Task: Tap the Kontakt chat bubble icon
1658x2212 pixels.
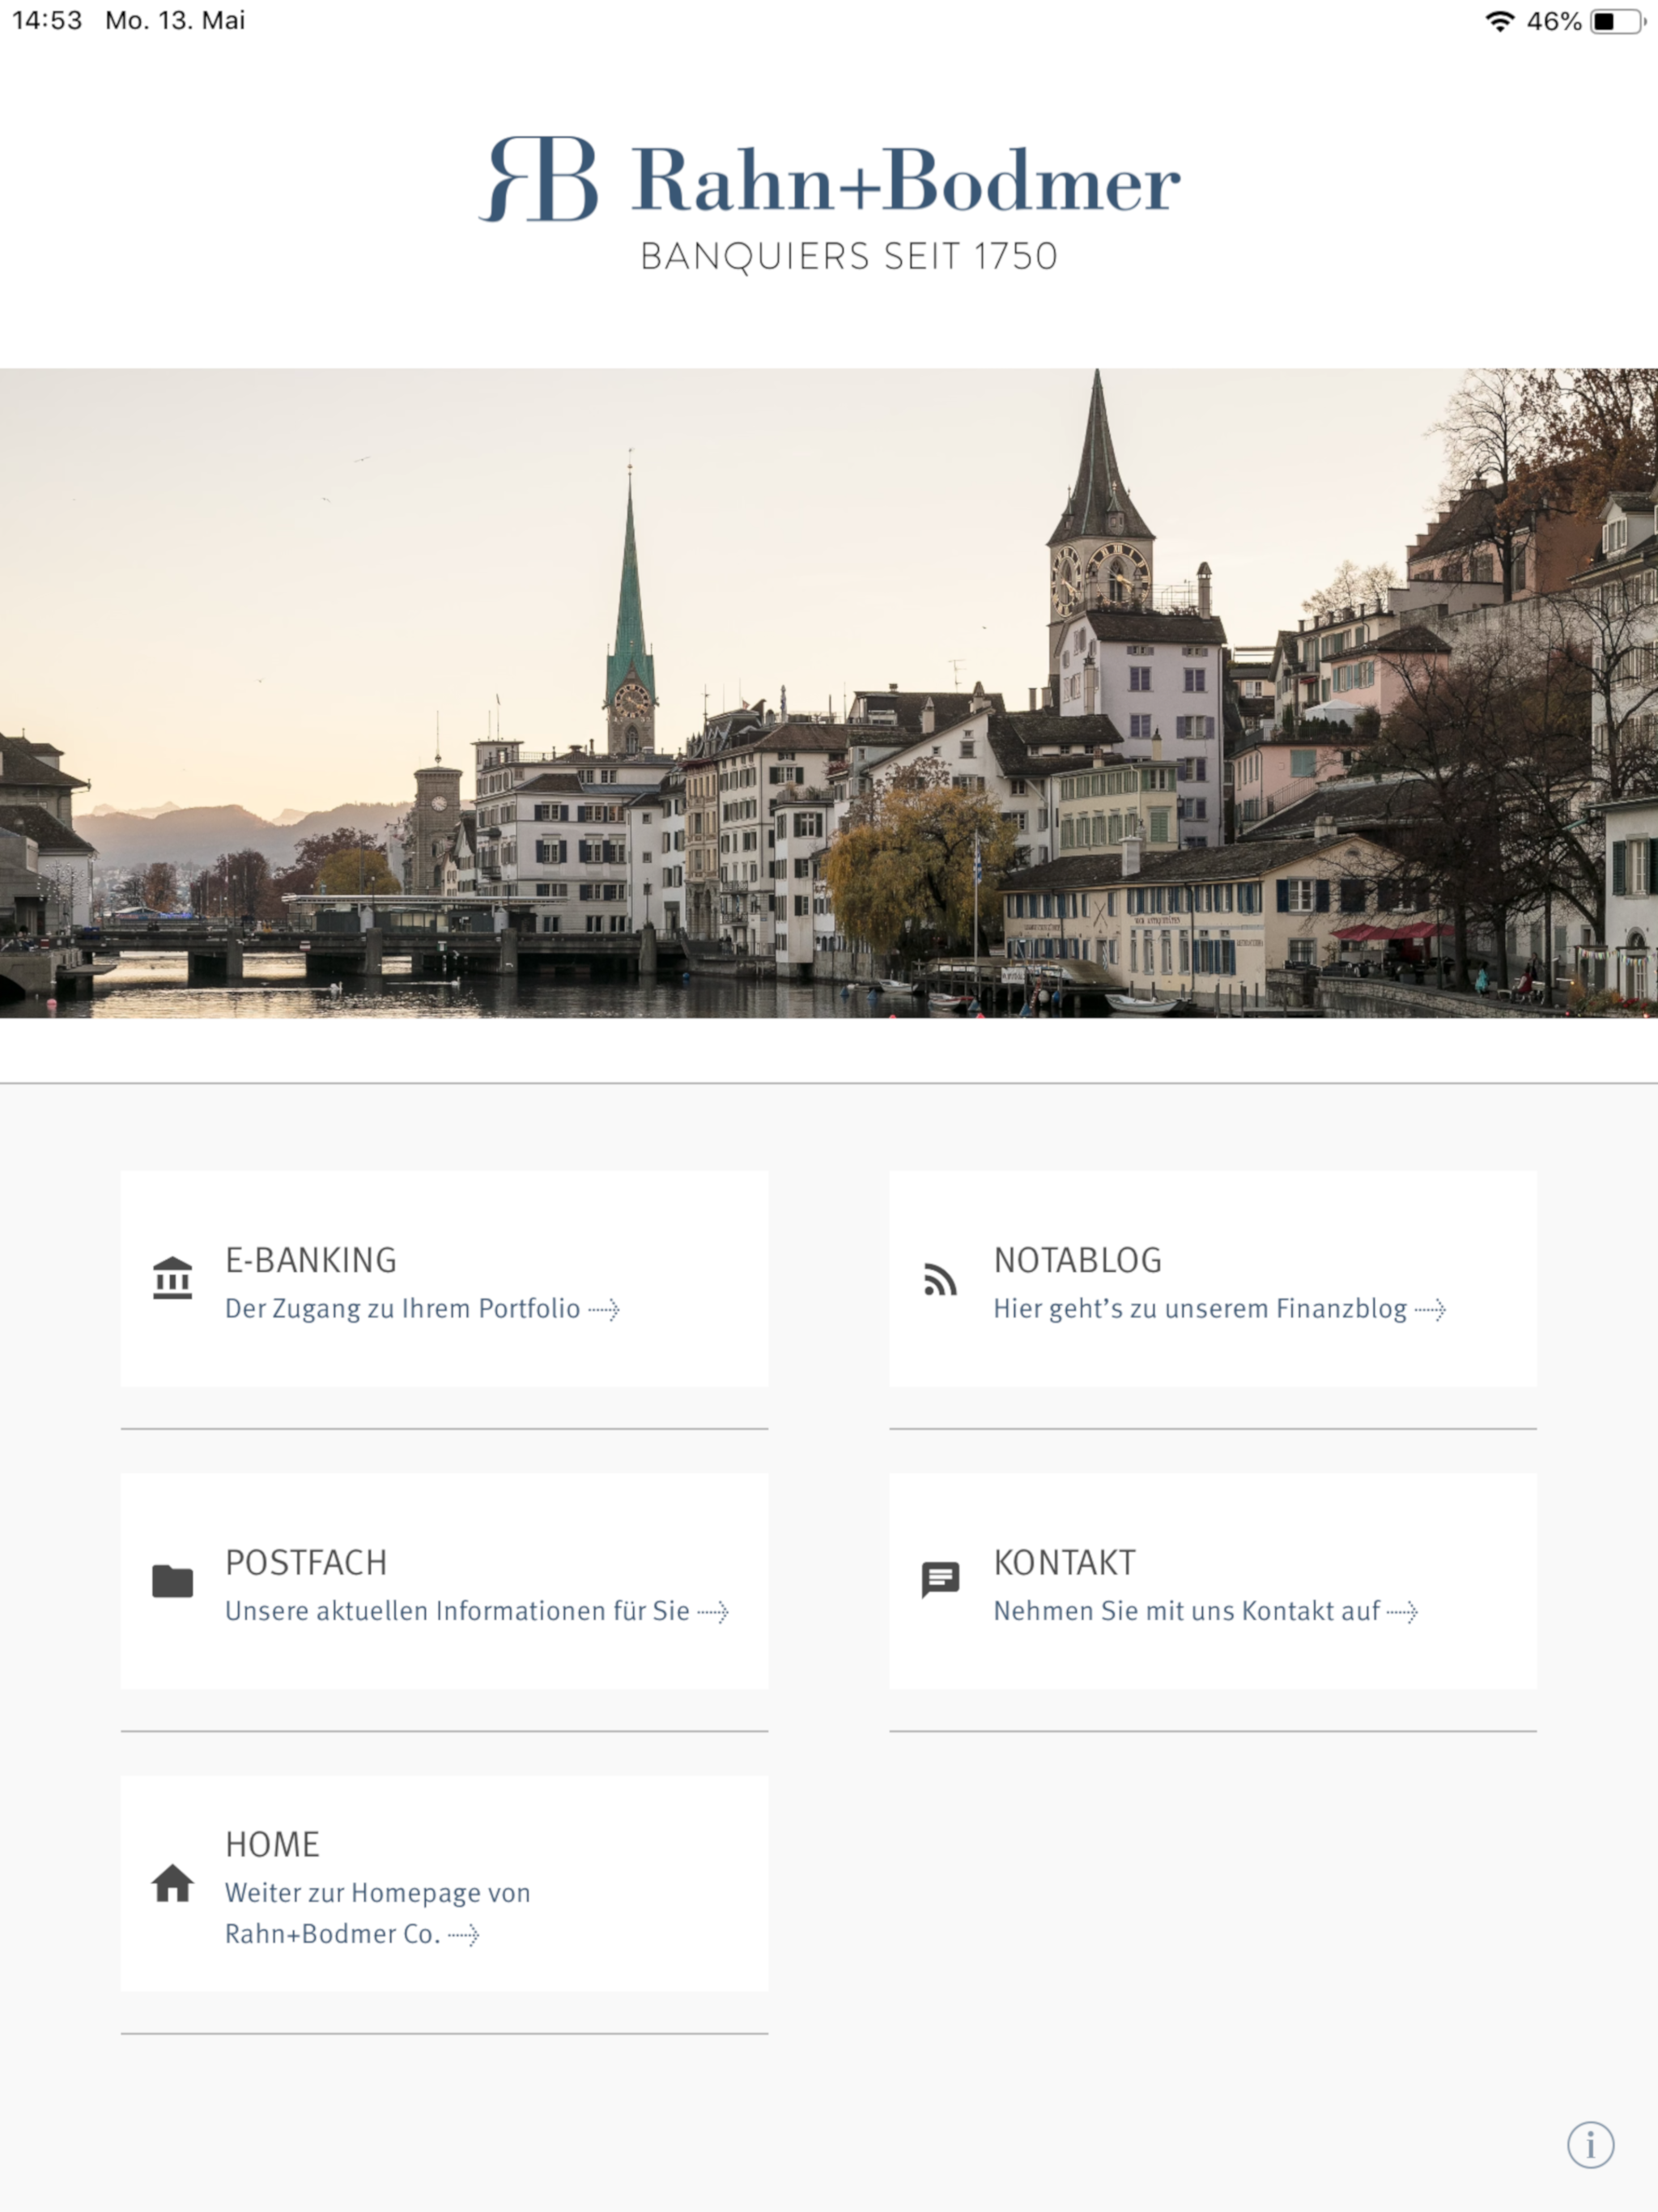Action: 940,1580
